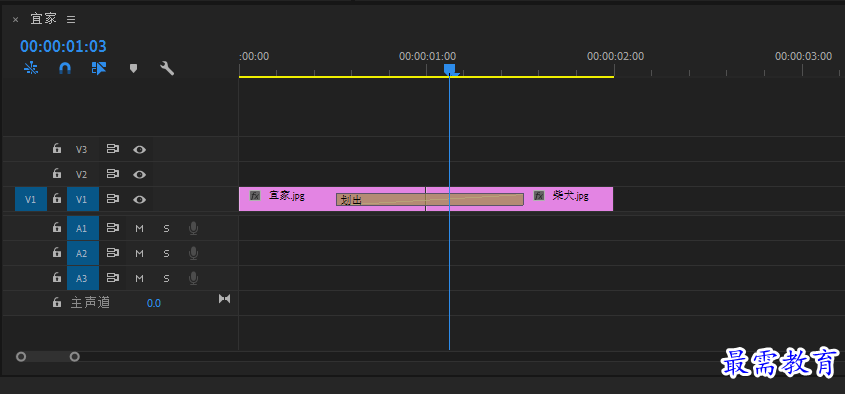The image size is (845, 394).
Task: Hide track V1 output eye
Action: point(140,199)
